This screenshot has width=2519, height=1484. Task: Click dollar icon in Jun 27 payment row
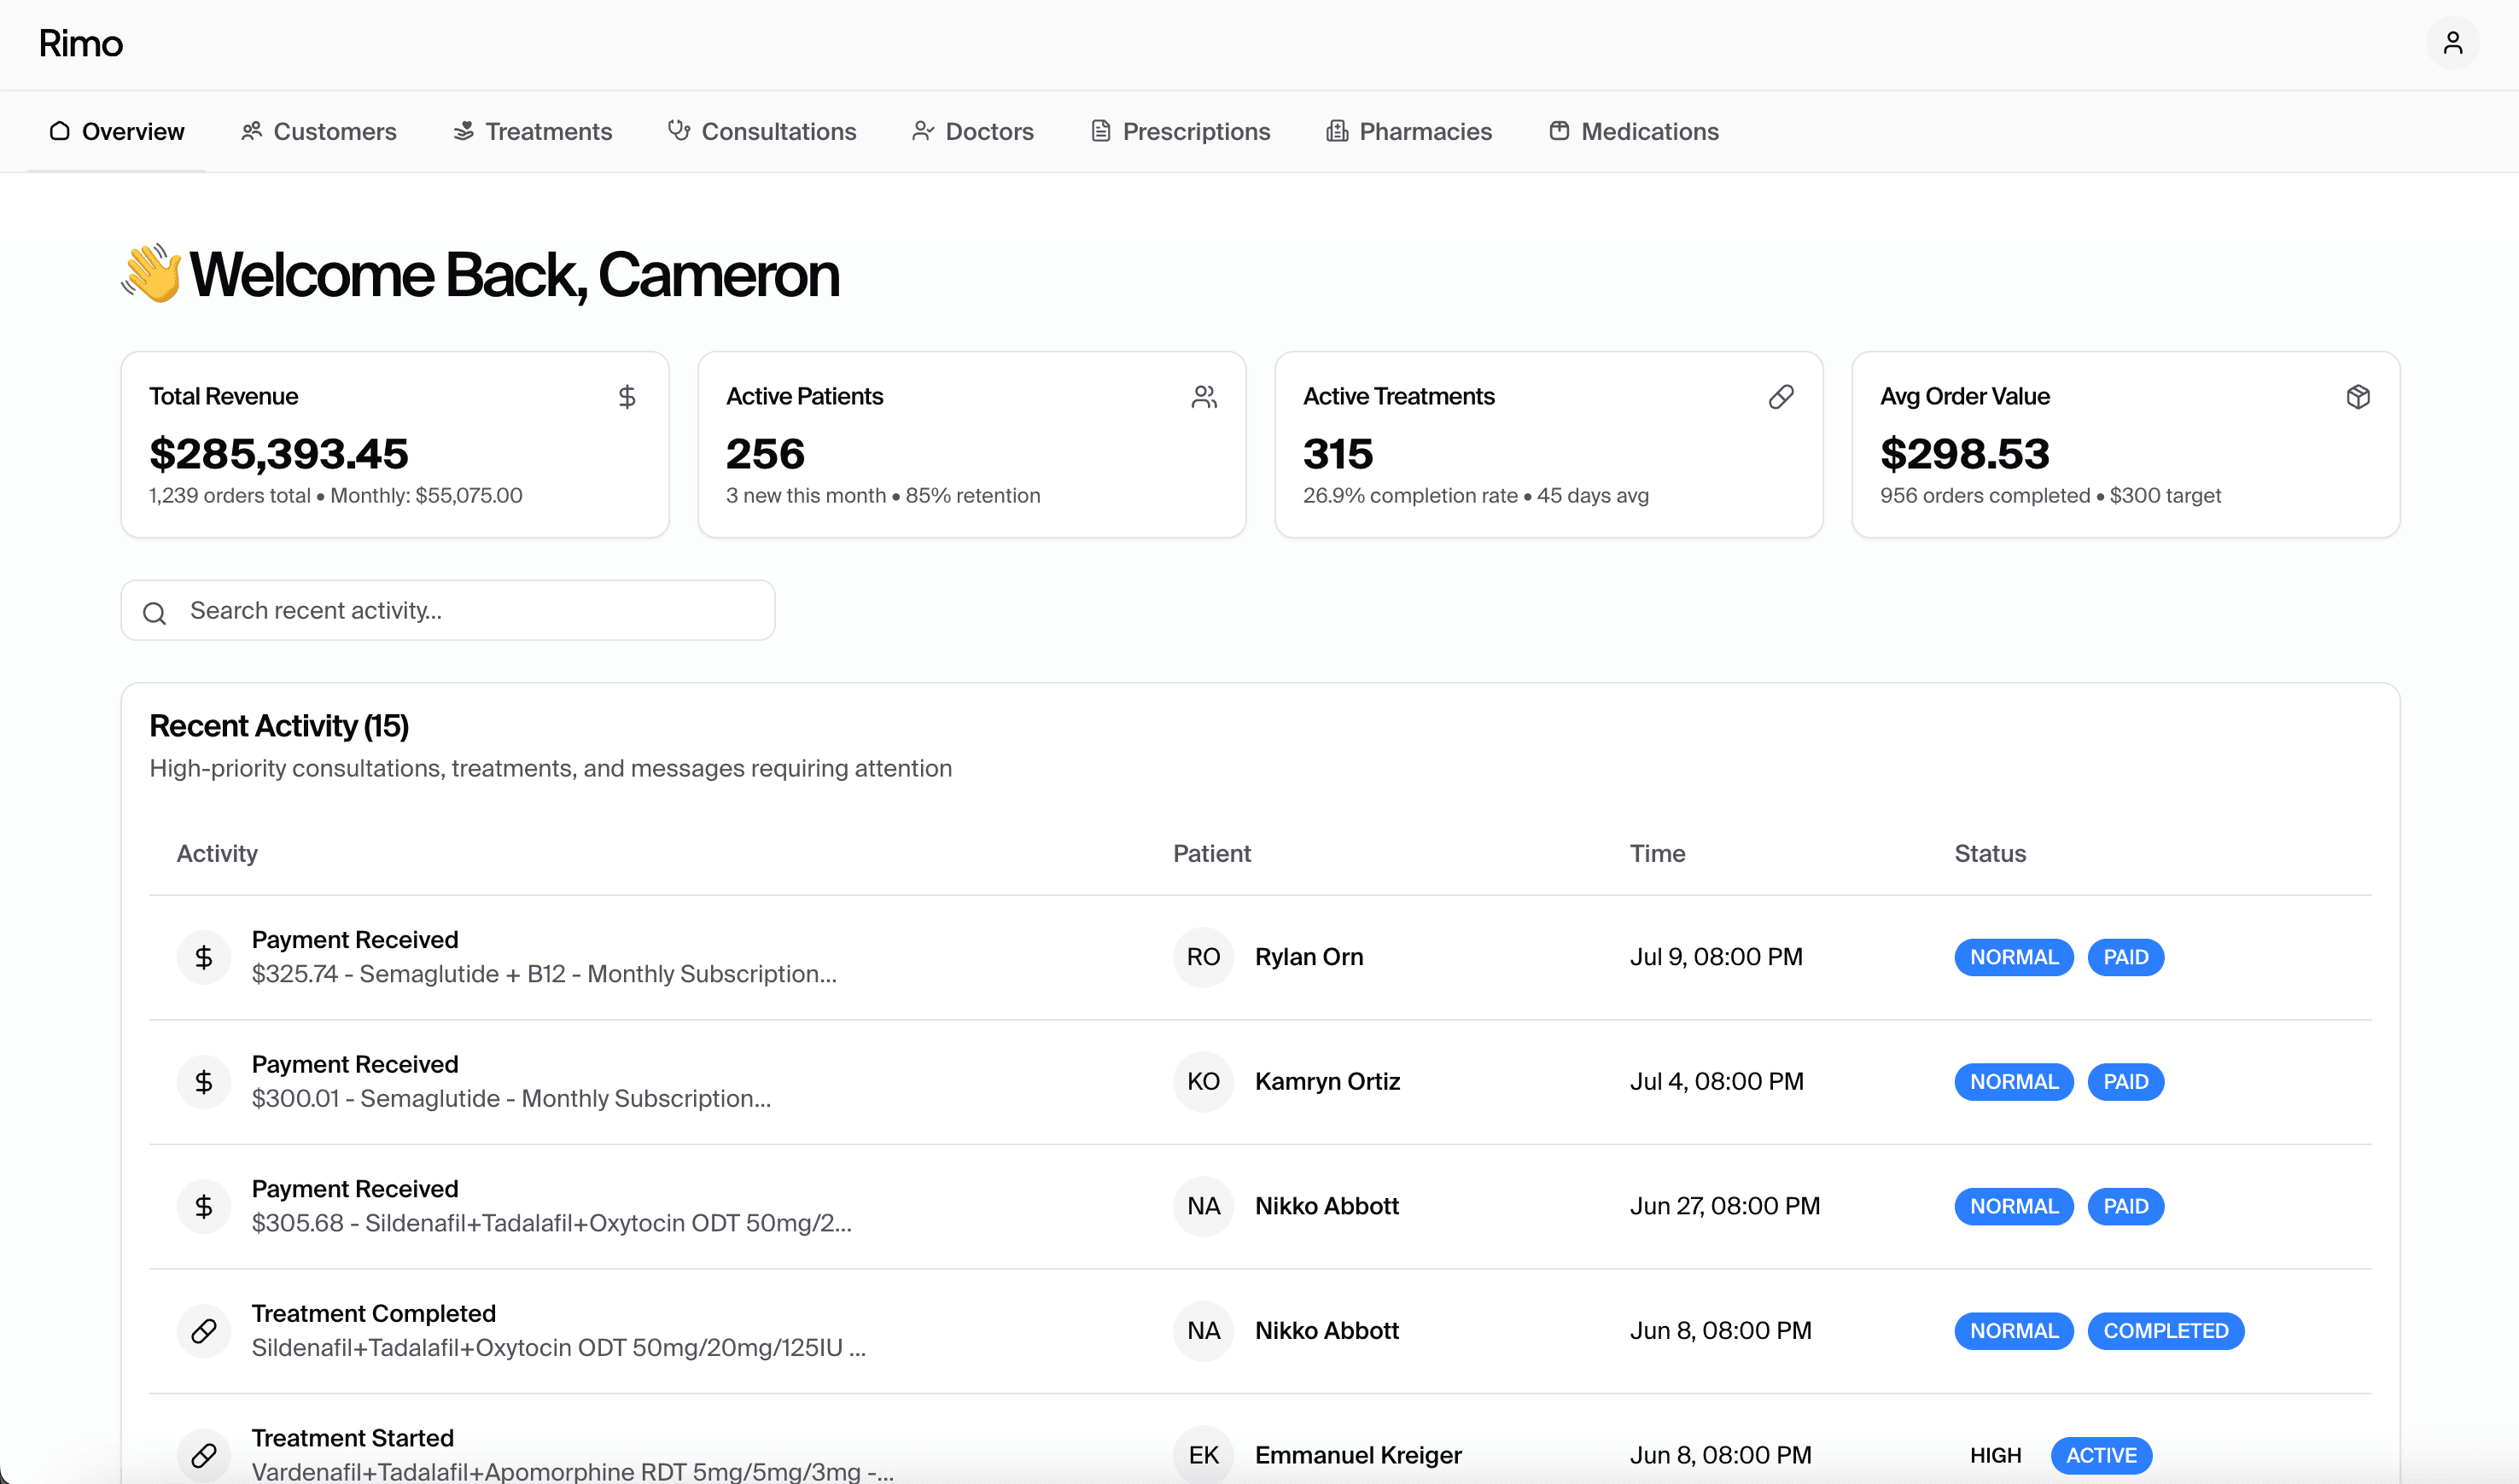204,1206
